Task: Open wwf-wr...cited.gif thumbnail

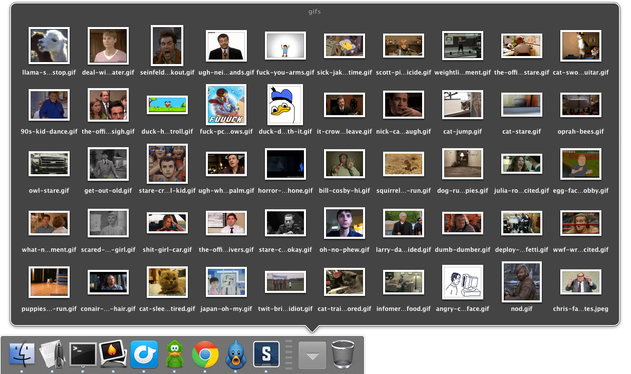Action: 581,223
